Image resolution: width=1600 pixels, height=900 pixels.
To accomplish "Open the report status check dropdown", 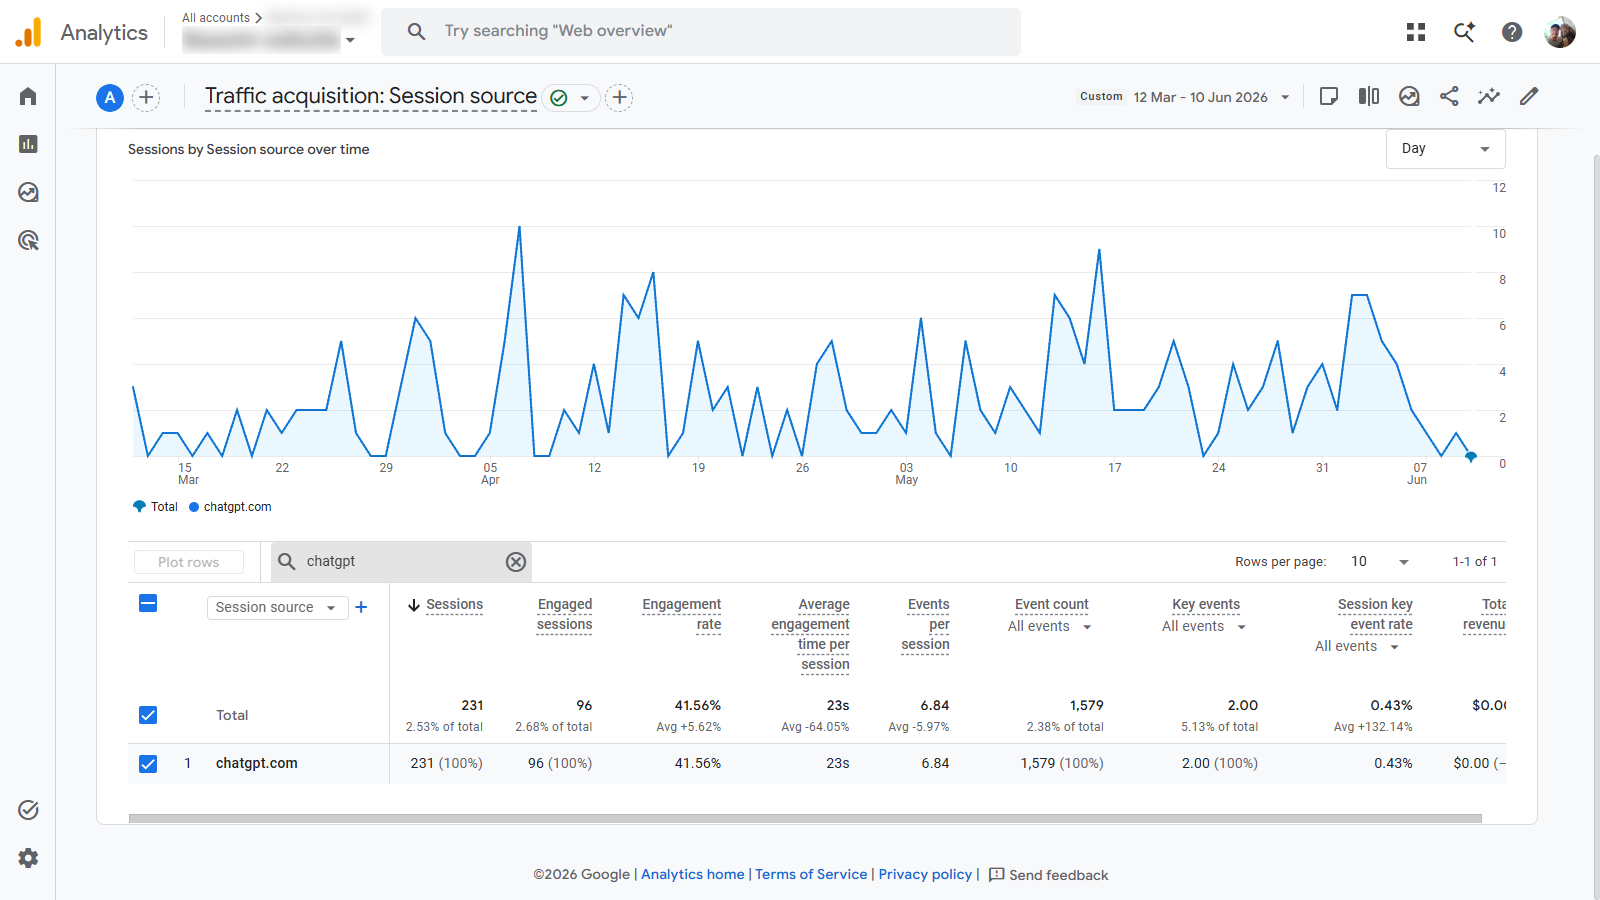I will 571,97.
